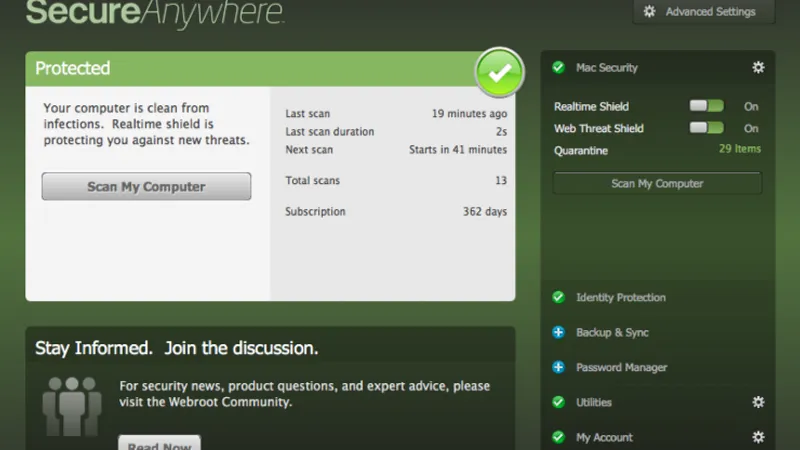Click the Web Threat Shield 'On' status text

(x=751, y=129)
